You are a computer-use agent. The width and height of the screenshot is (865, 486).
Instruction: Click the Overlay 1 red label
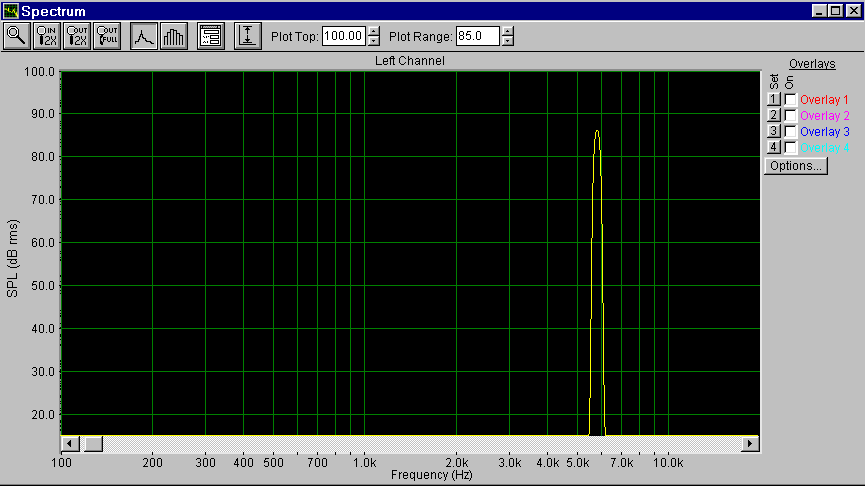pos(824,100)
